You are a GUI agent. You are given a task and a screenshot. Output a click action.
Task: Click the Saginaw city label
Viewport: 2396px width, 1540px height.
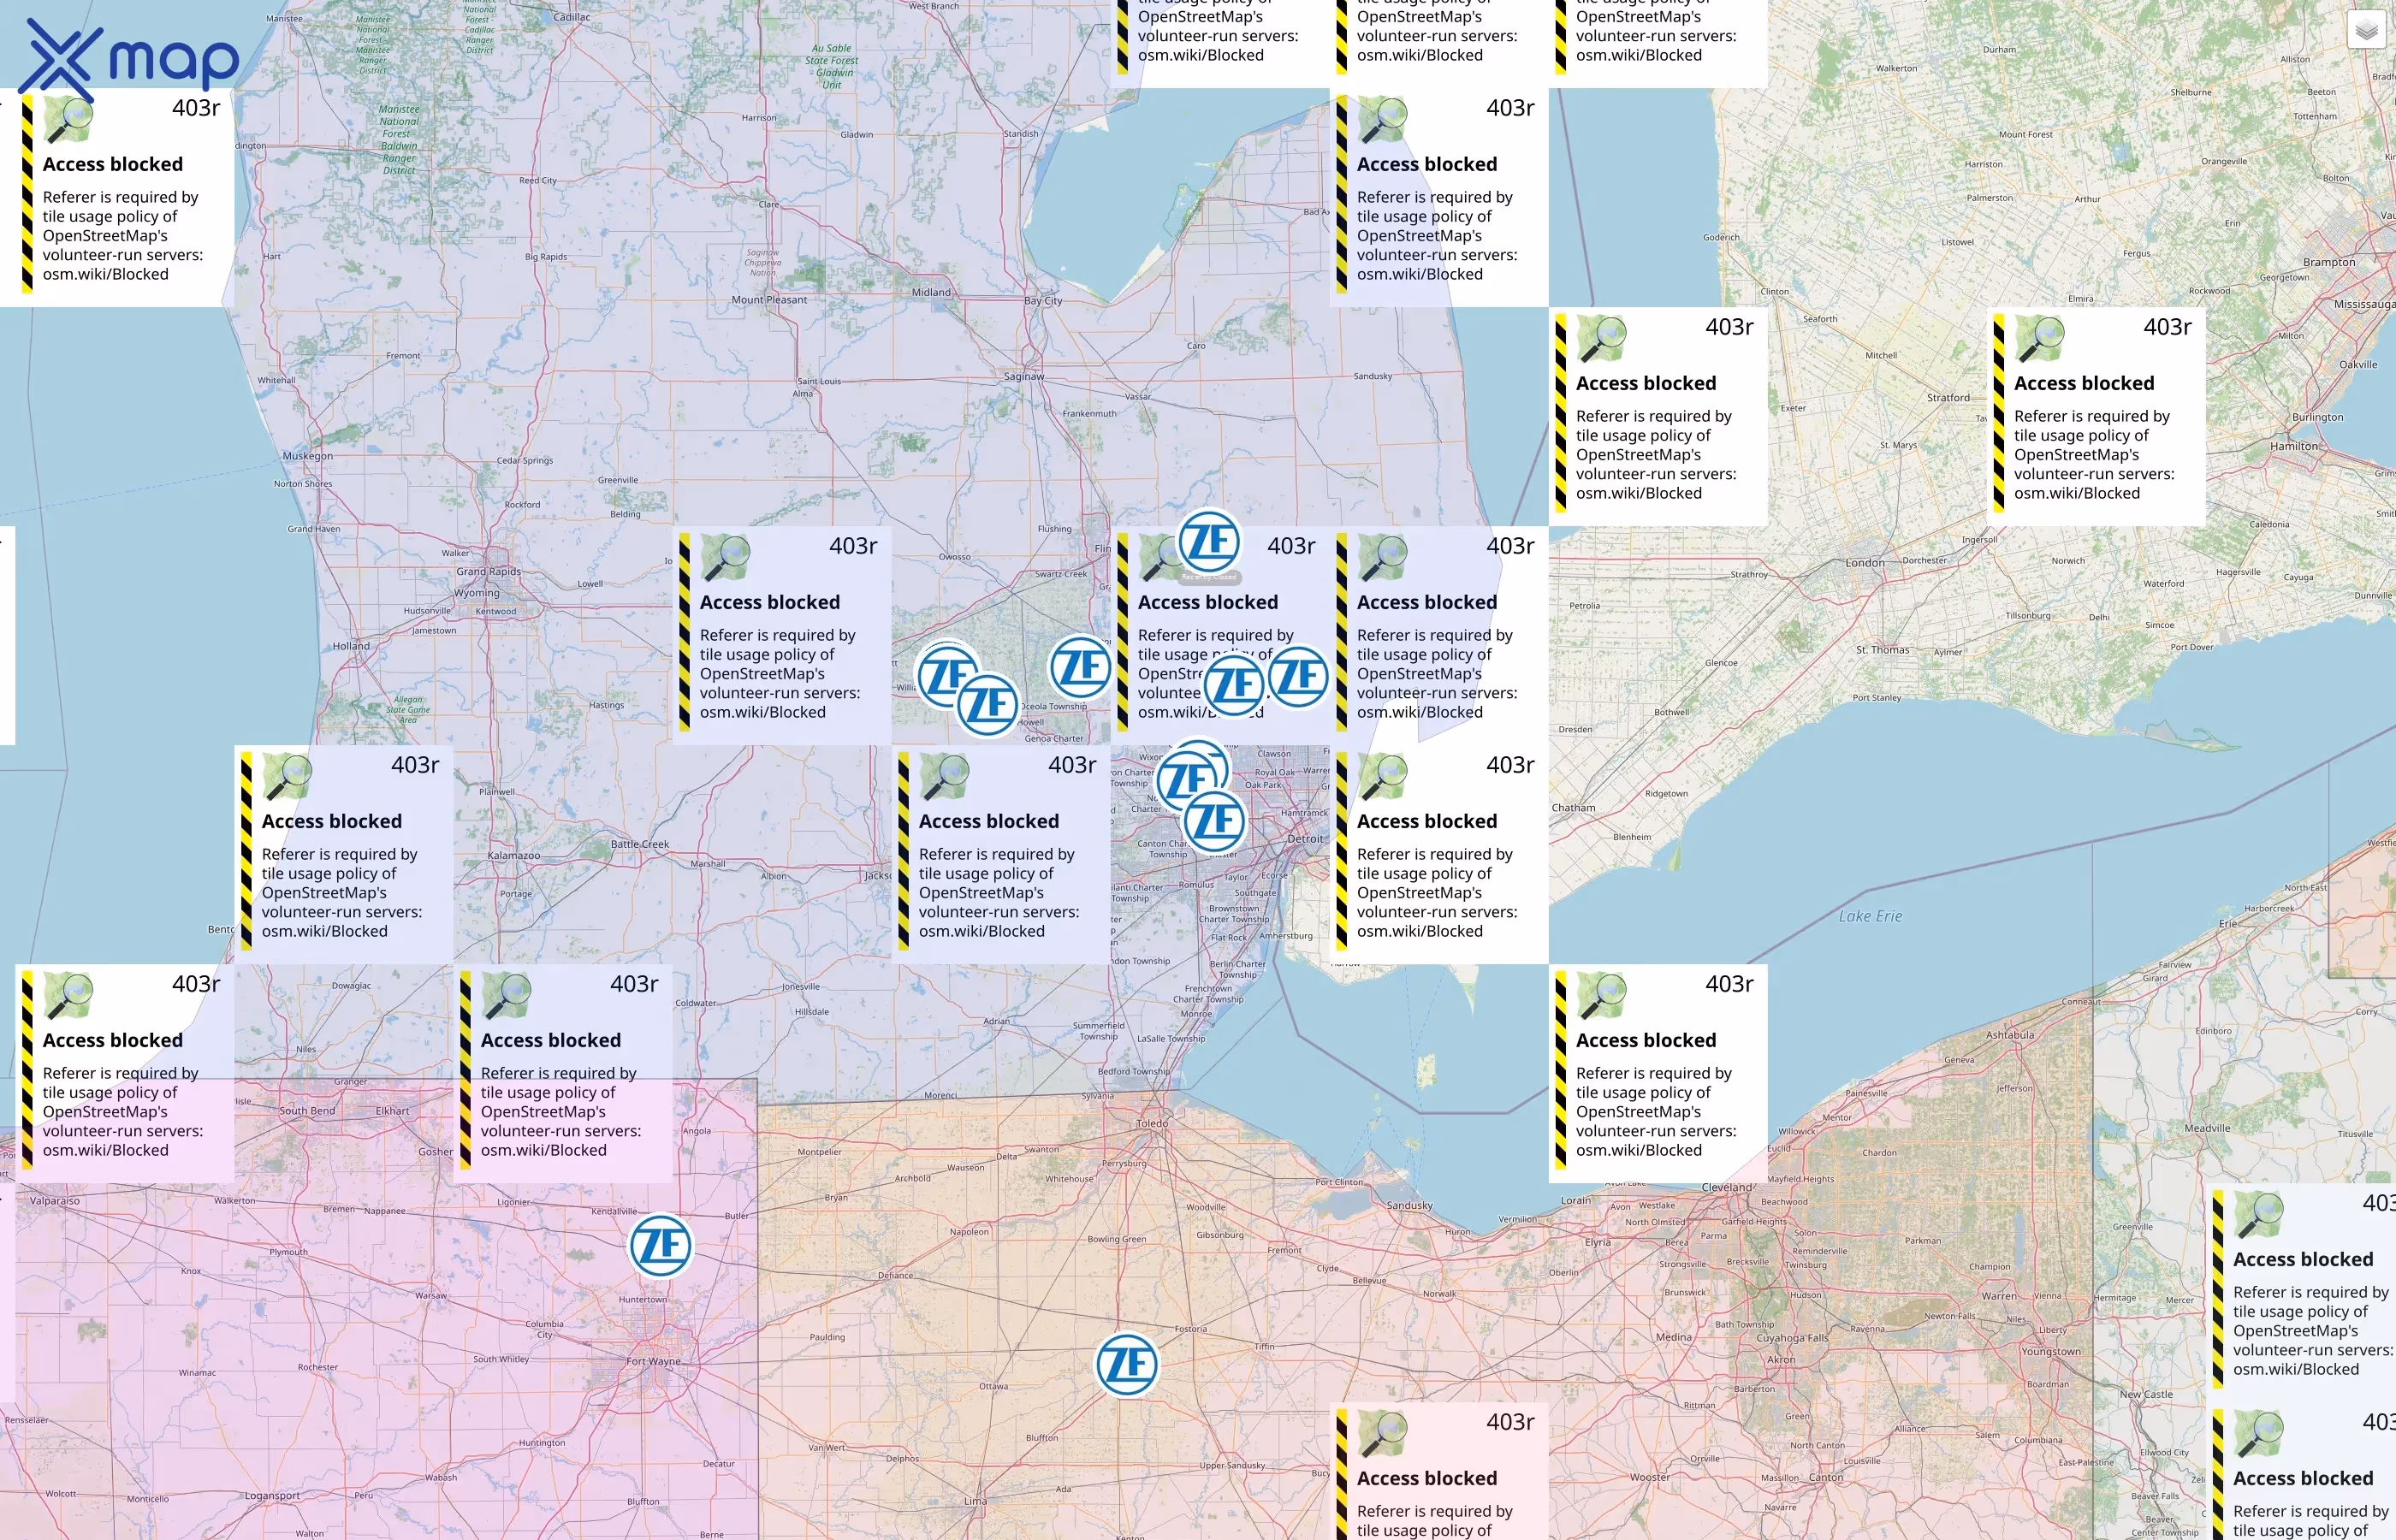click(x=1024, y=377)
